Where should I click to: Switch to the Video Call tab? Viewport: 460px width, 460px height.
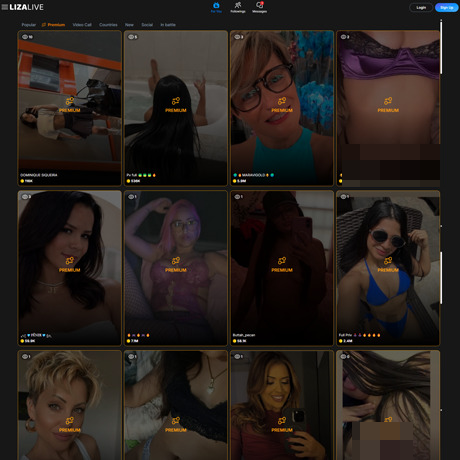pos(82,25)
